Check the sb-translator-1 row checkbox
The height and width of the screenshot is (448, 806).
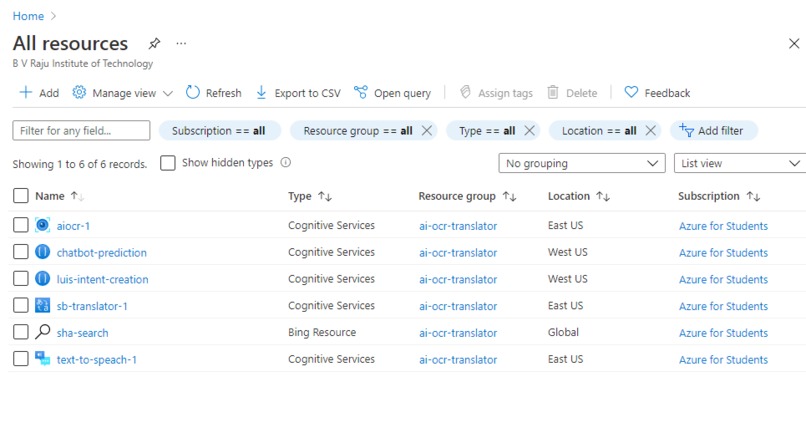21,305
